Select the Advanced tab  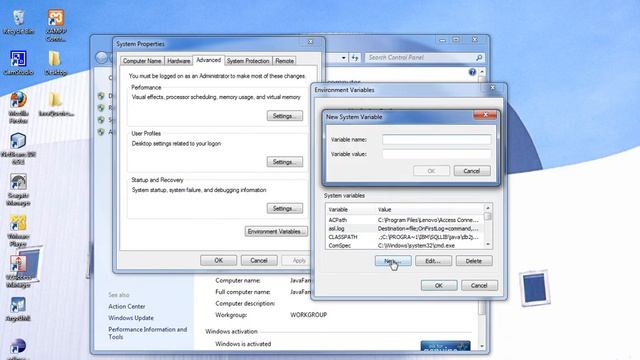[x=209, y=60]
